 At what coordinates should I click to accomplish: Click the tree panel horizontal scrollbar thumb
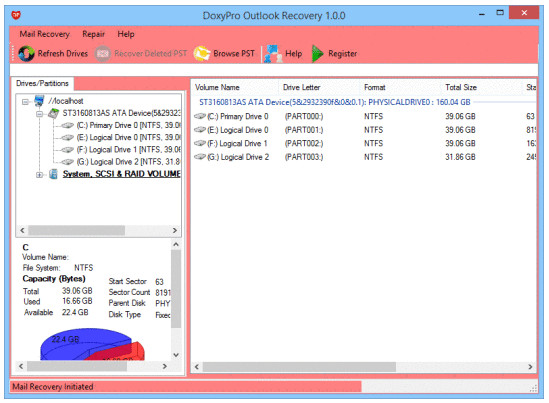coord(77,230)
